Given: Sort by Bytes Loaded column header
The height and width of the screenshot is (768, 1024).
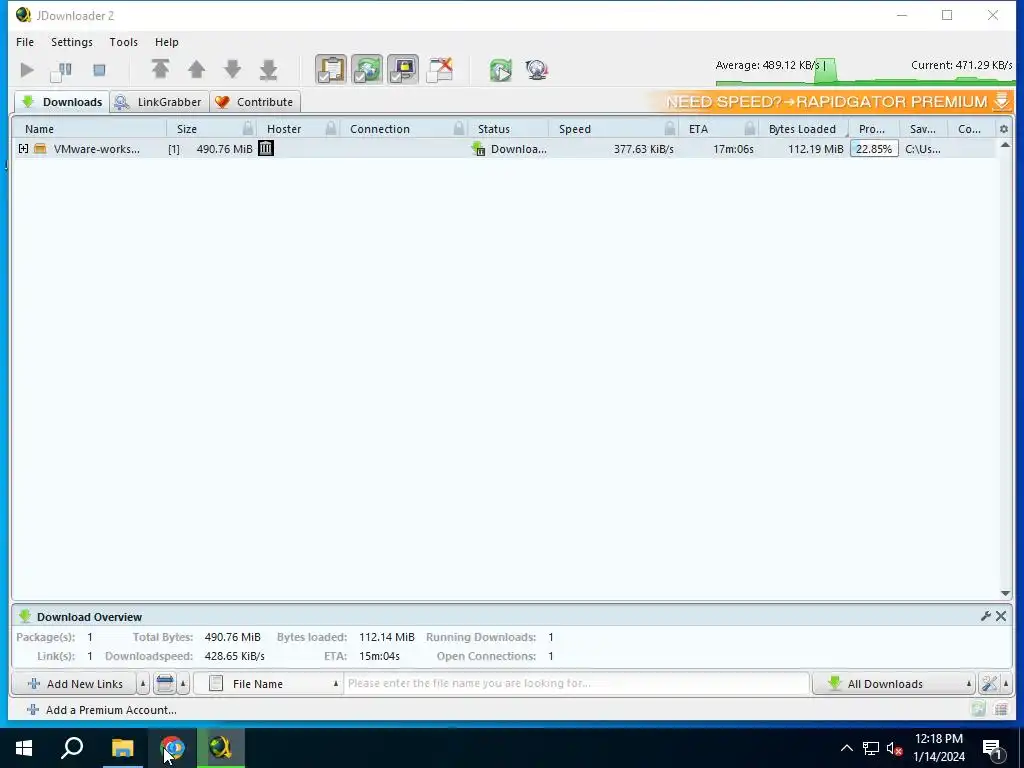Looking at the screenshot, I should pyautogui.click(x=802, y=129).
